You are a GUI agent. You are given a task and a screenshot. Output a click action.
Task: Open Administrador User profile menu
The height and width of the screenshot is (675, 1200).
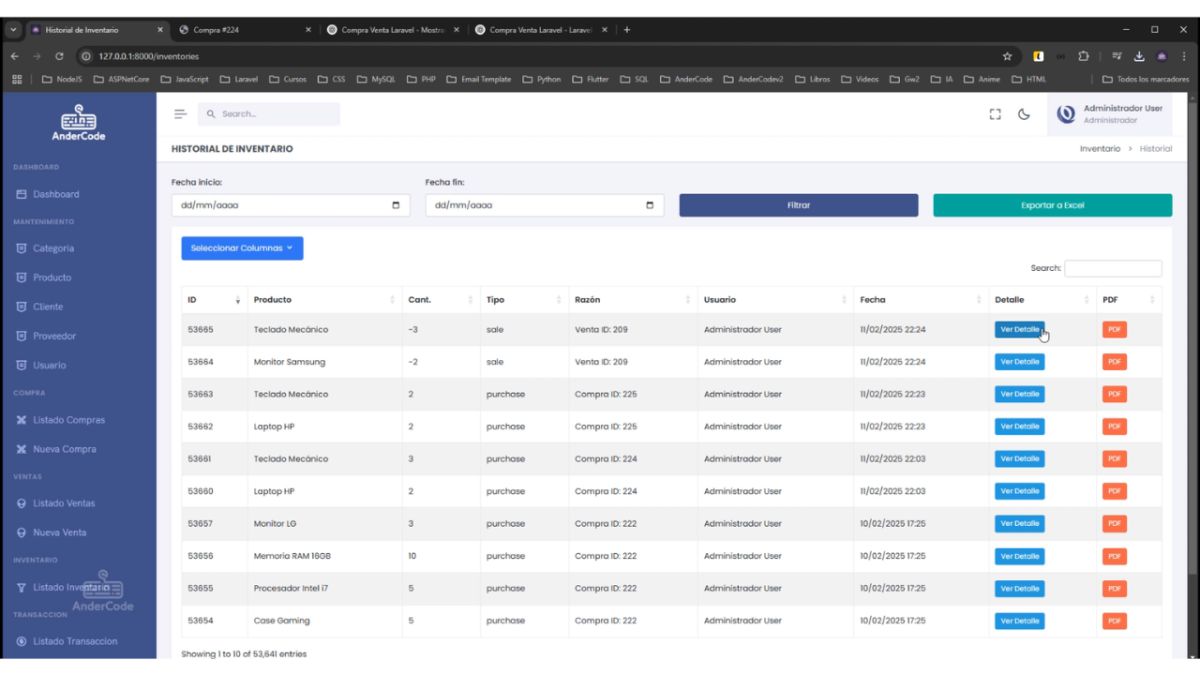point(1110,114)
